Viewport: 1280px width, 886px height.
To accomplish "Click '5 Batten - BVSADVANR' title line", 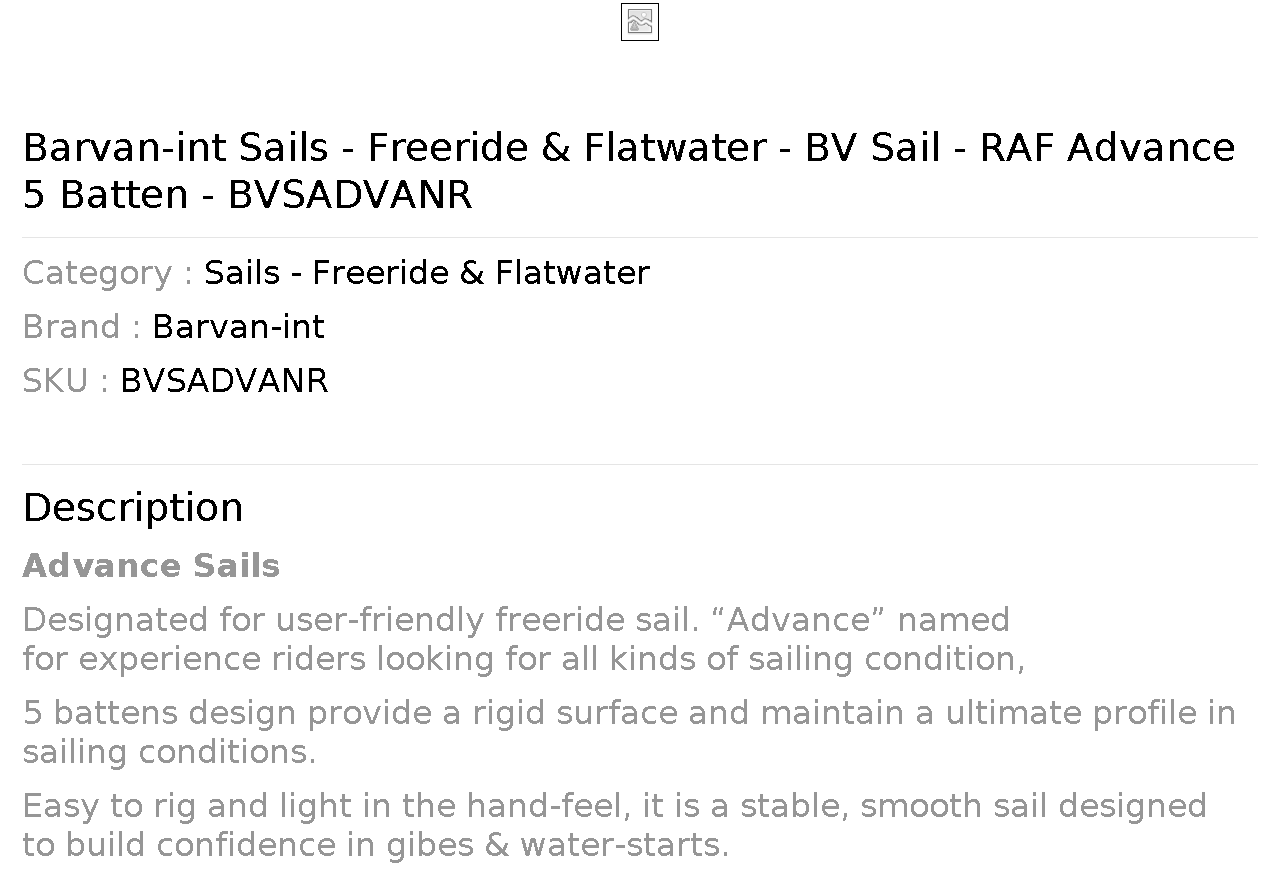I will 247,194.
